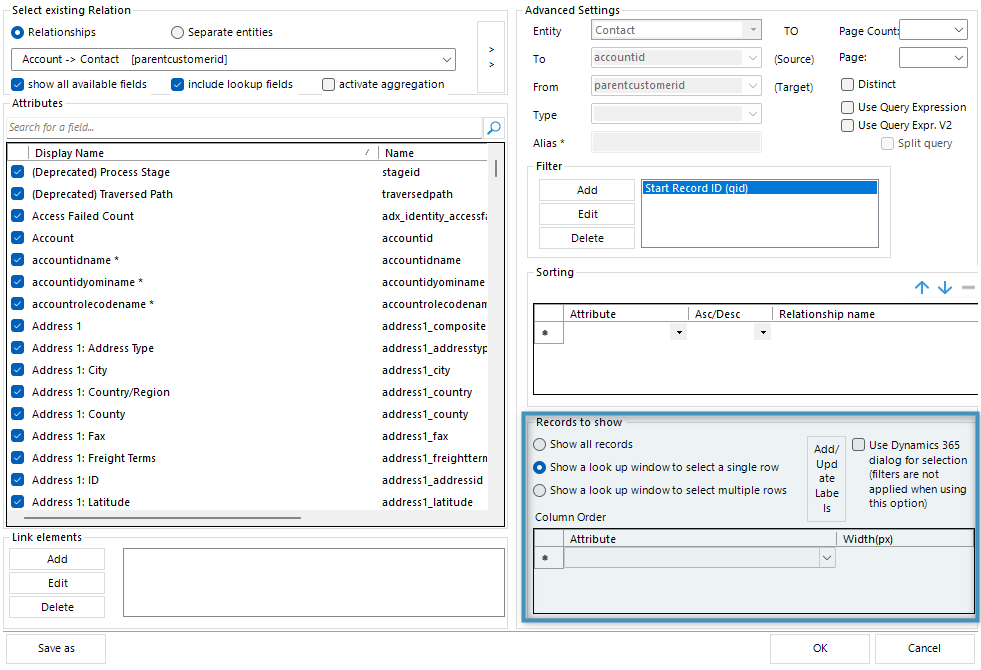Click the double-arrow expand button beside relation dropdown
Viewport: 981px width, 670px height.
[490, 57]
